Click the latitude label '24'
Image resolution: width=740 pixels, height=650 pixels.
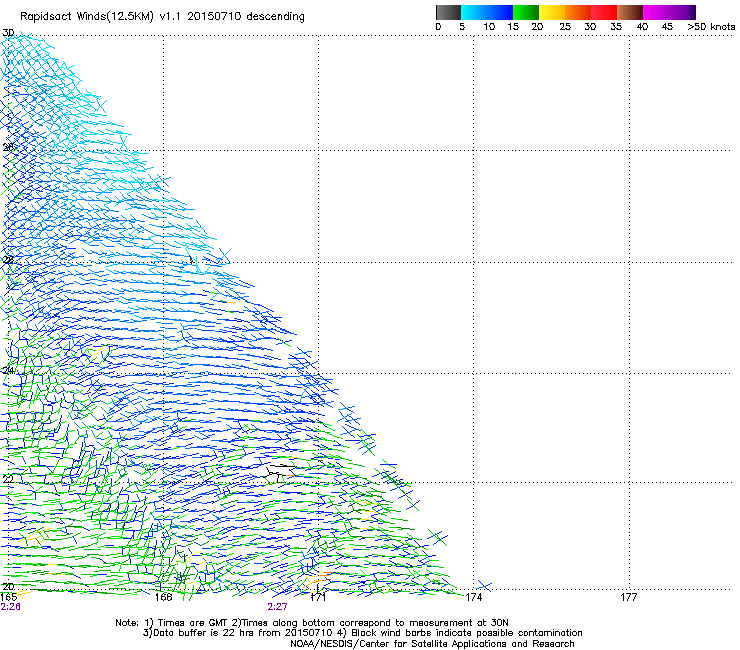(8, 370)
